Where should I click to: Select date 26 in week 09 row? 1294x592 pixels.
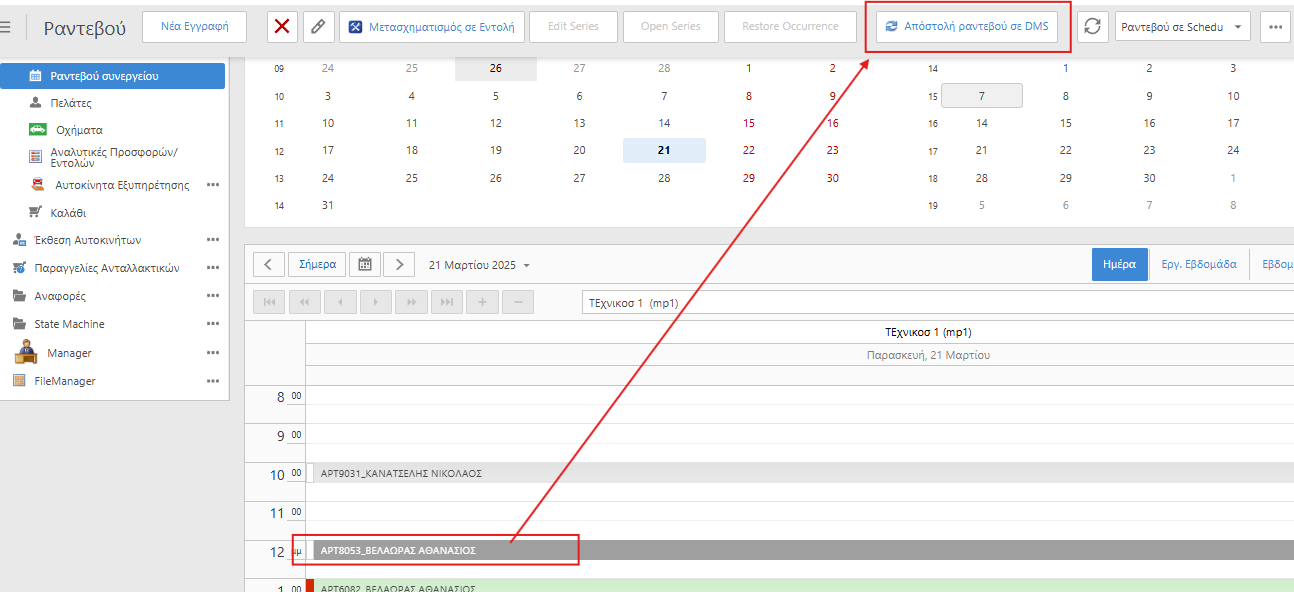[x=496, y=69]
